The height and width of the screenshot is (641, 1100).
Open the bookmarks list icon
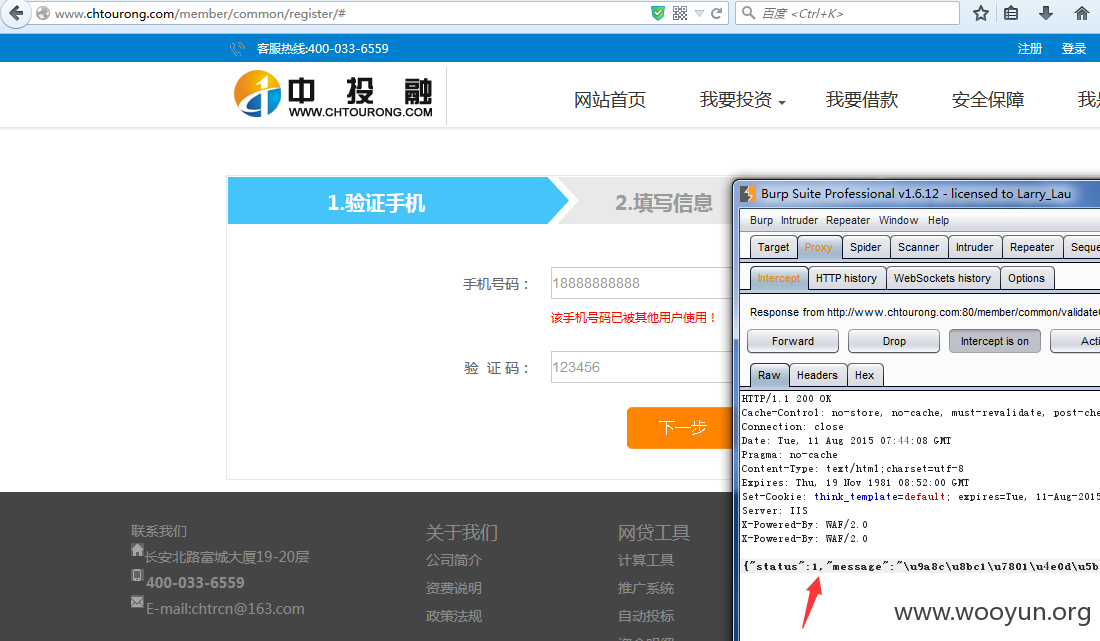(x=1011, y=13)
